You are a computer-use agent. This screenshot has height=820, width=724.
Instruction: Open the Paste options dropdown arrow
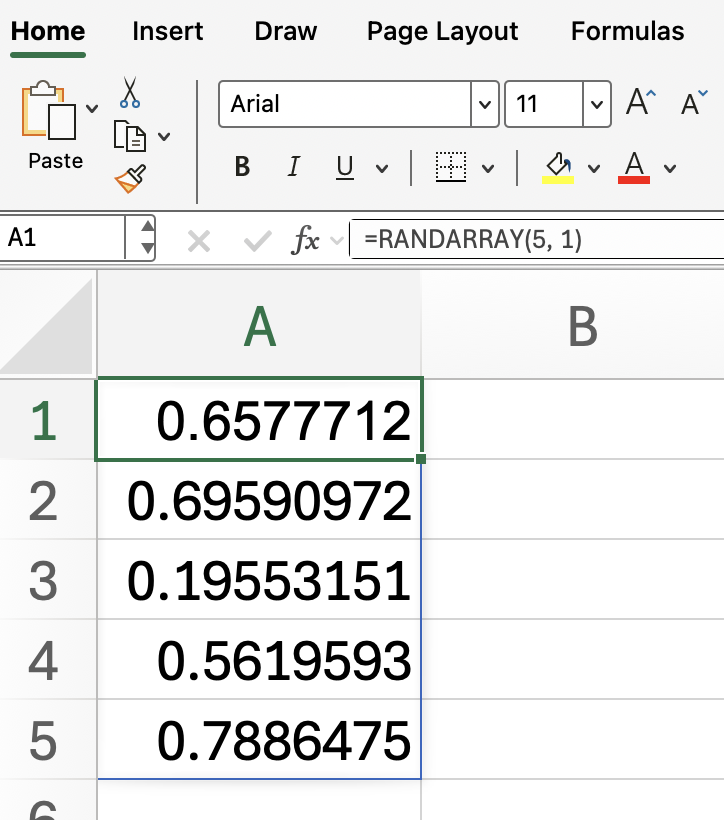click(x=92, y=108)
